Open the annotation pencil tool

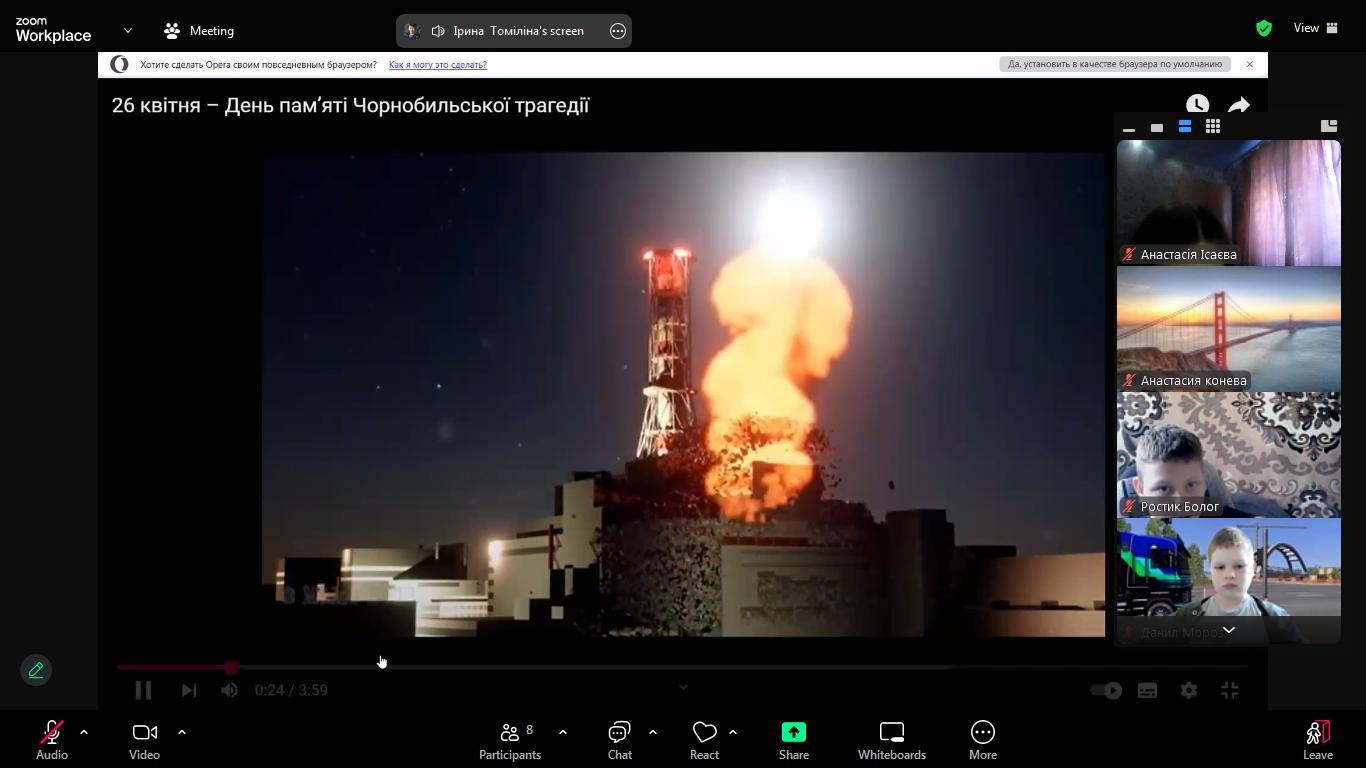click(36, 670)
